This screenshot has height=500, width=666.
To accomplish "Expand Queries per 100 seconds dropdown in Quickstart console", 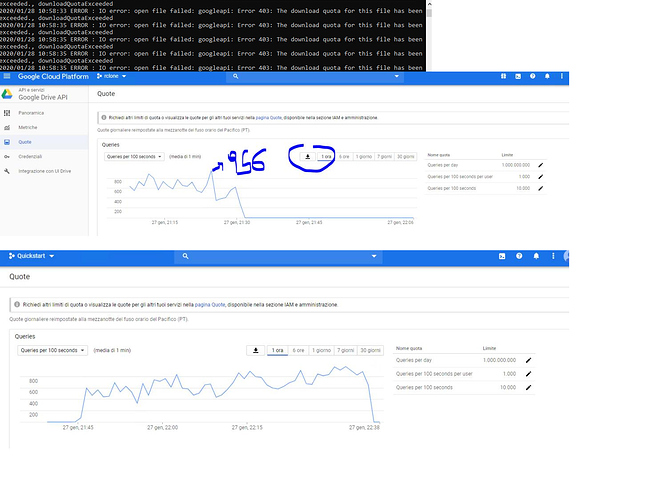I will (53, 350).
